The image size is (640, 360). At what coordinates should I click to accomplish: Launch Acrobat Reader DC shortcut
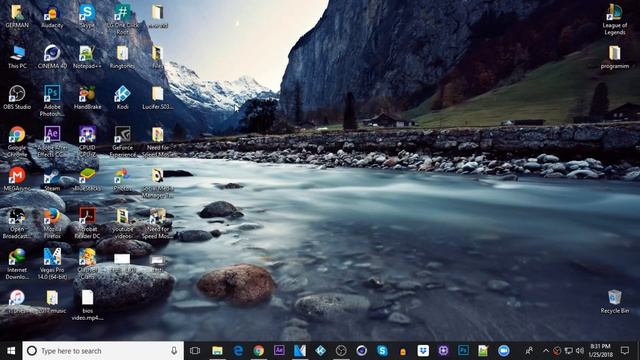(87, 223)
